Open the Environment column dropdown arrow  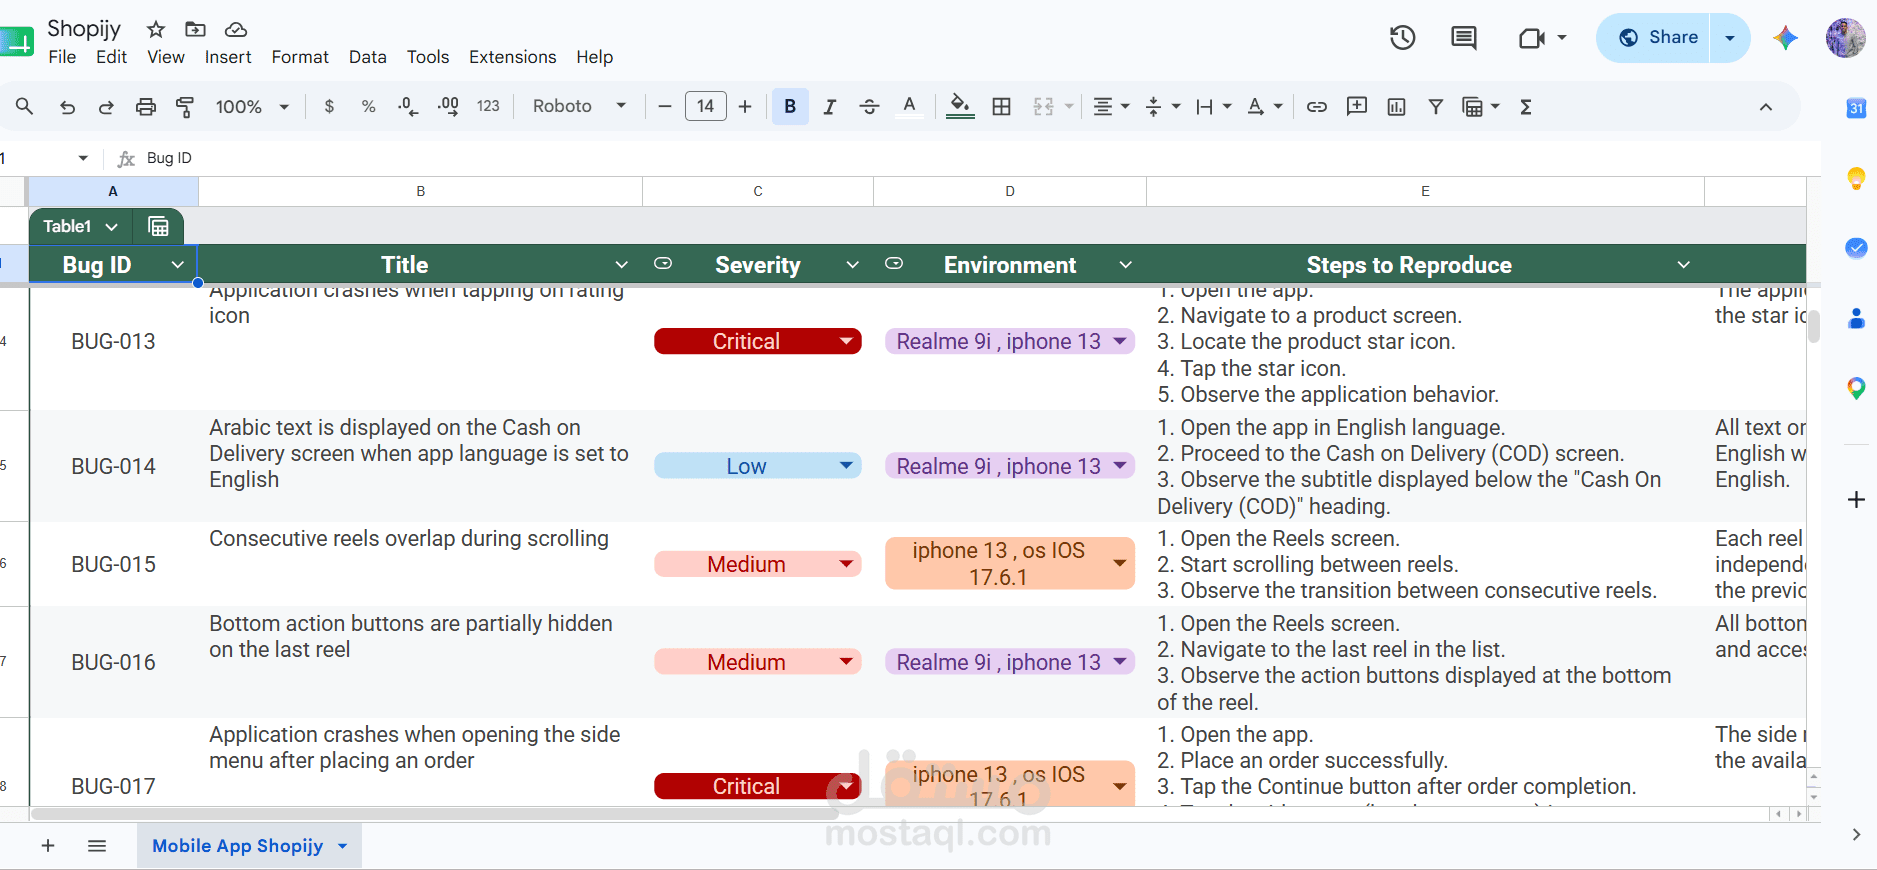point(1125,265)
